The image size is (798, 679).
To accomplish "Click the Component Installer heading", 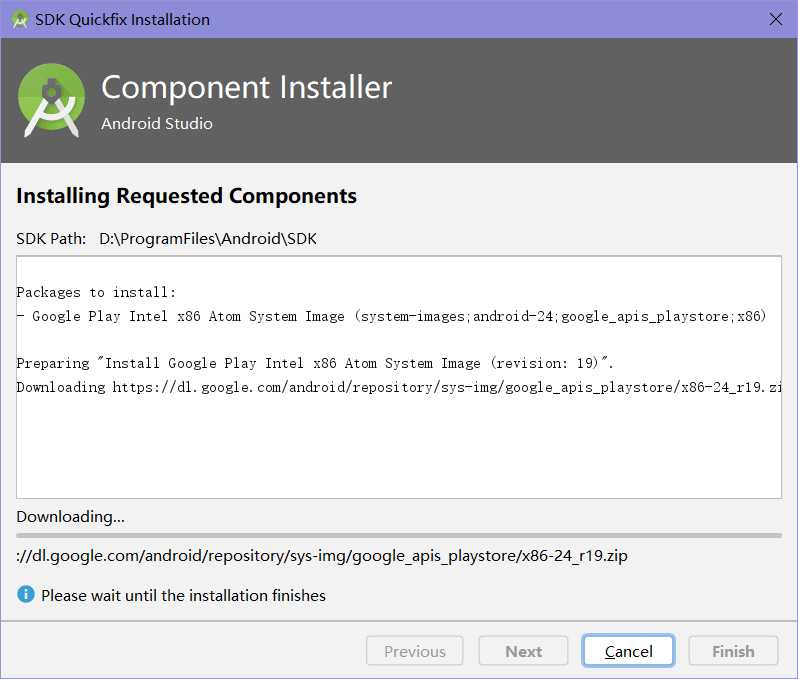I will pyautogui.click(x=246, y=87).
